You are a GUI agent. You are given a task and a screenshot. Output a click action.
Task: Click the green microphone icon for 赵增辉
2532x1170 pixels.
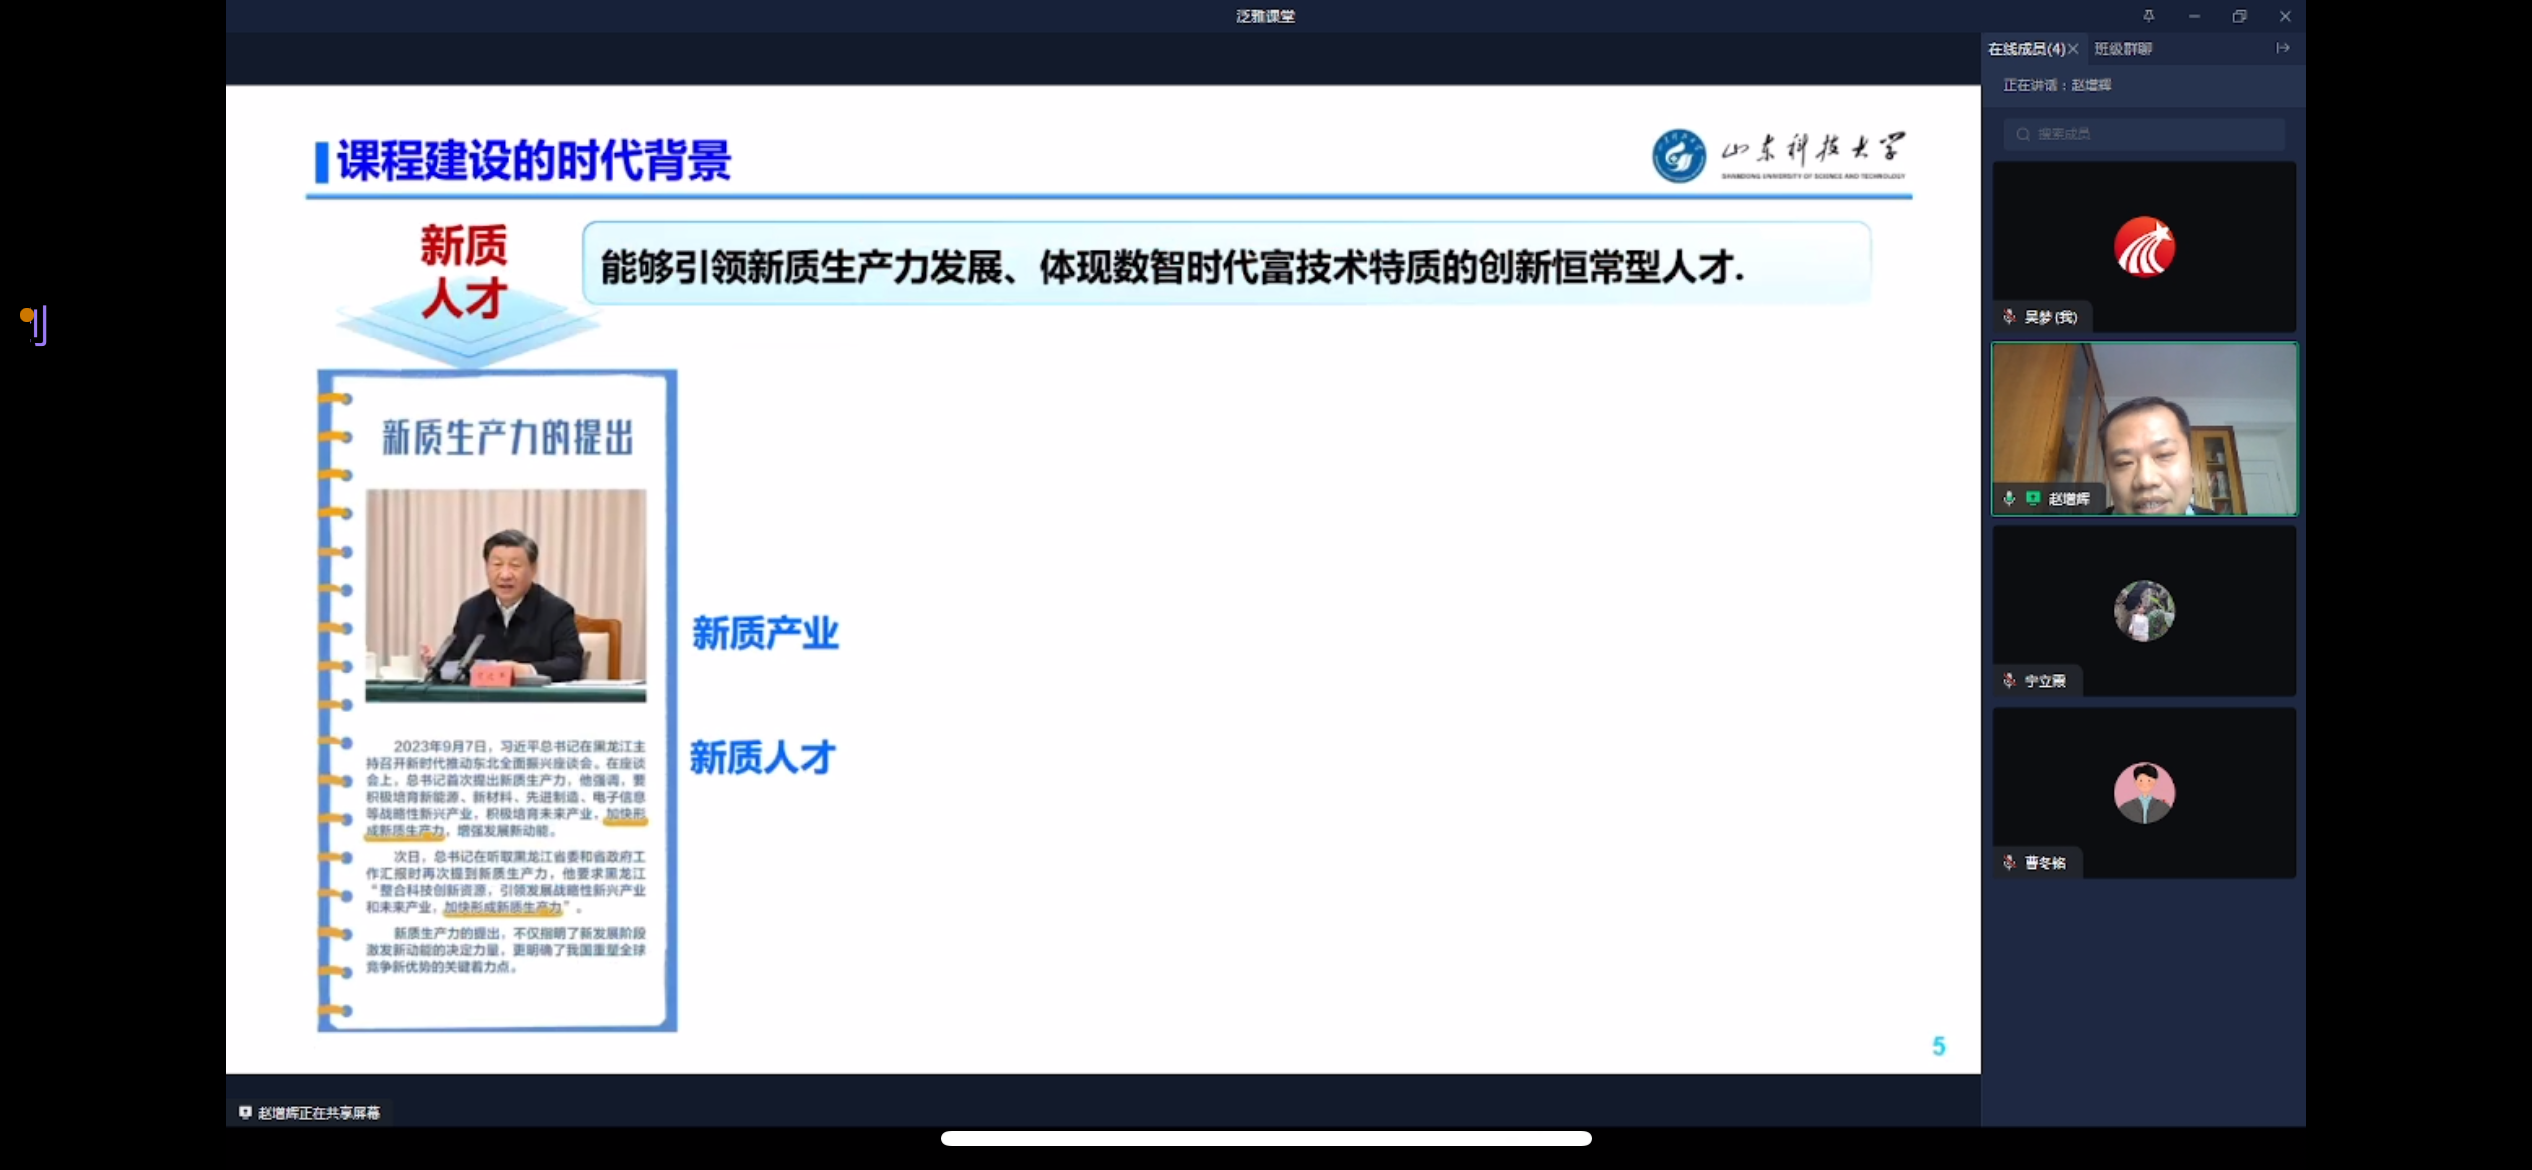tap(2009, 498)
